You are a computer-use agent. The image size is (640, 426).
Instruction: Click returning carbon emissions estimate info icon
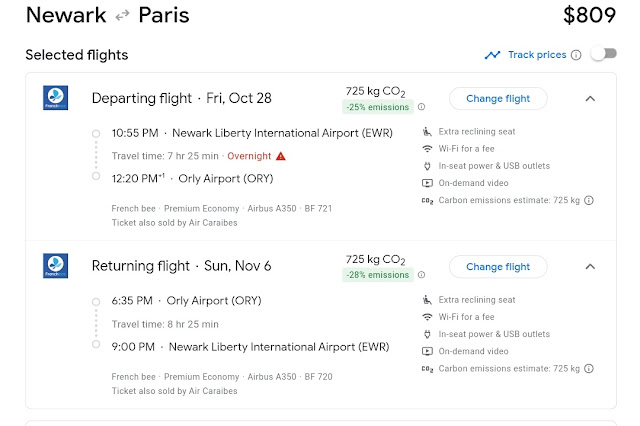(589, 369)
